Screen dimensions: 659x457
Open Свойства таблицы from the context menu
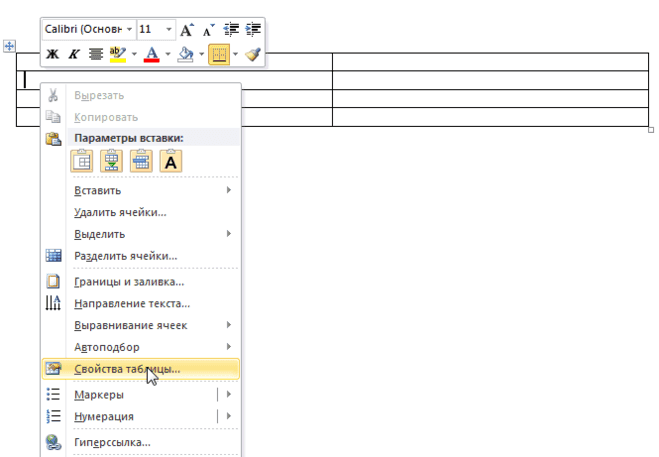click(x=127, y=369)
